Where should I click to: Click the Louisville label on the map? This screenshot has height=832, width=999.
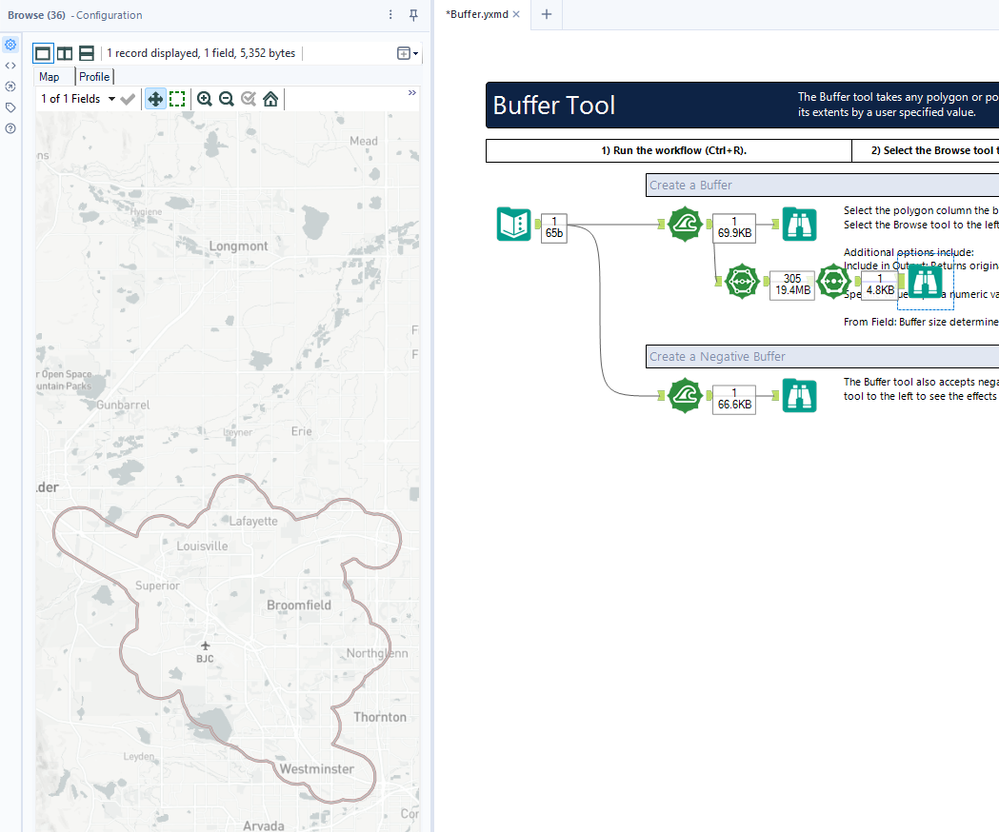coord(202,546)
